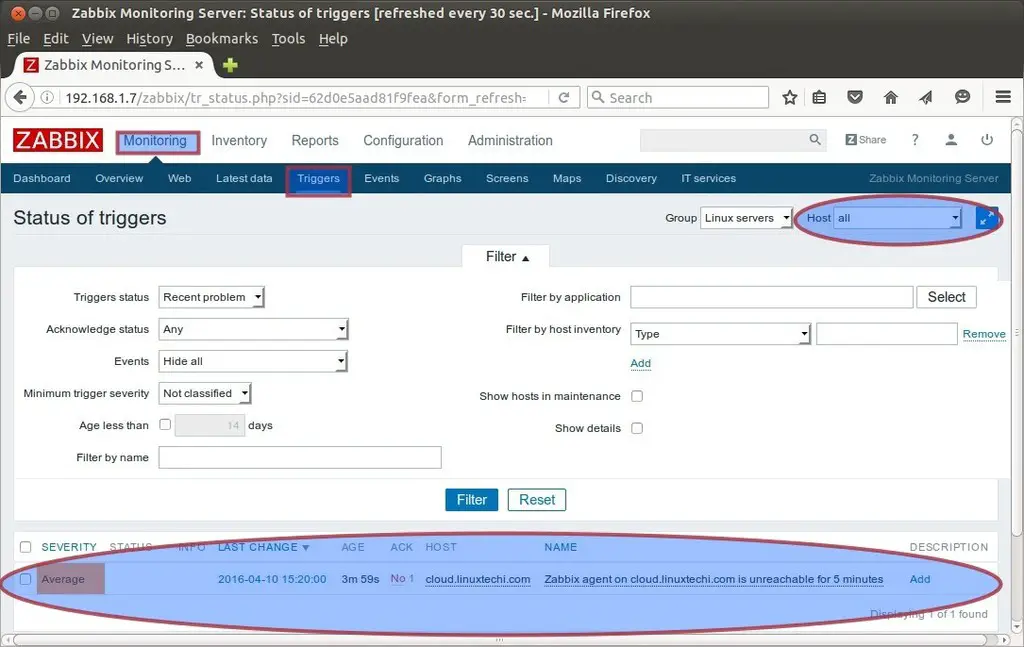1024x647 pixels.
Task: Open the Zabbix agent unreachable trigger name
Action: [713, 579]
